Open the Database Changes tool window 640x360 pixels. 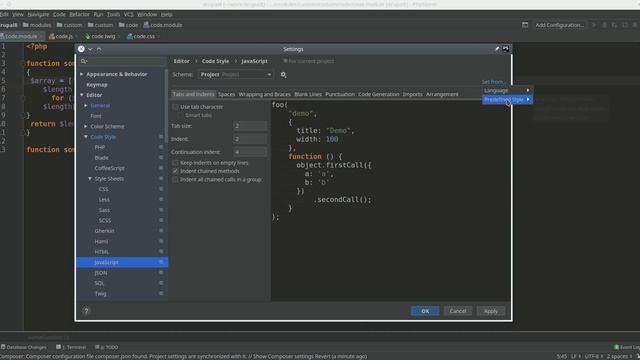tap(24, 347)
